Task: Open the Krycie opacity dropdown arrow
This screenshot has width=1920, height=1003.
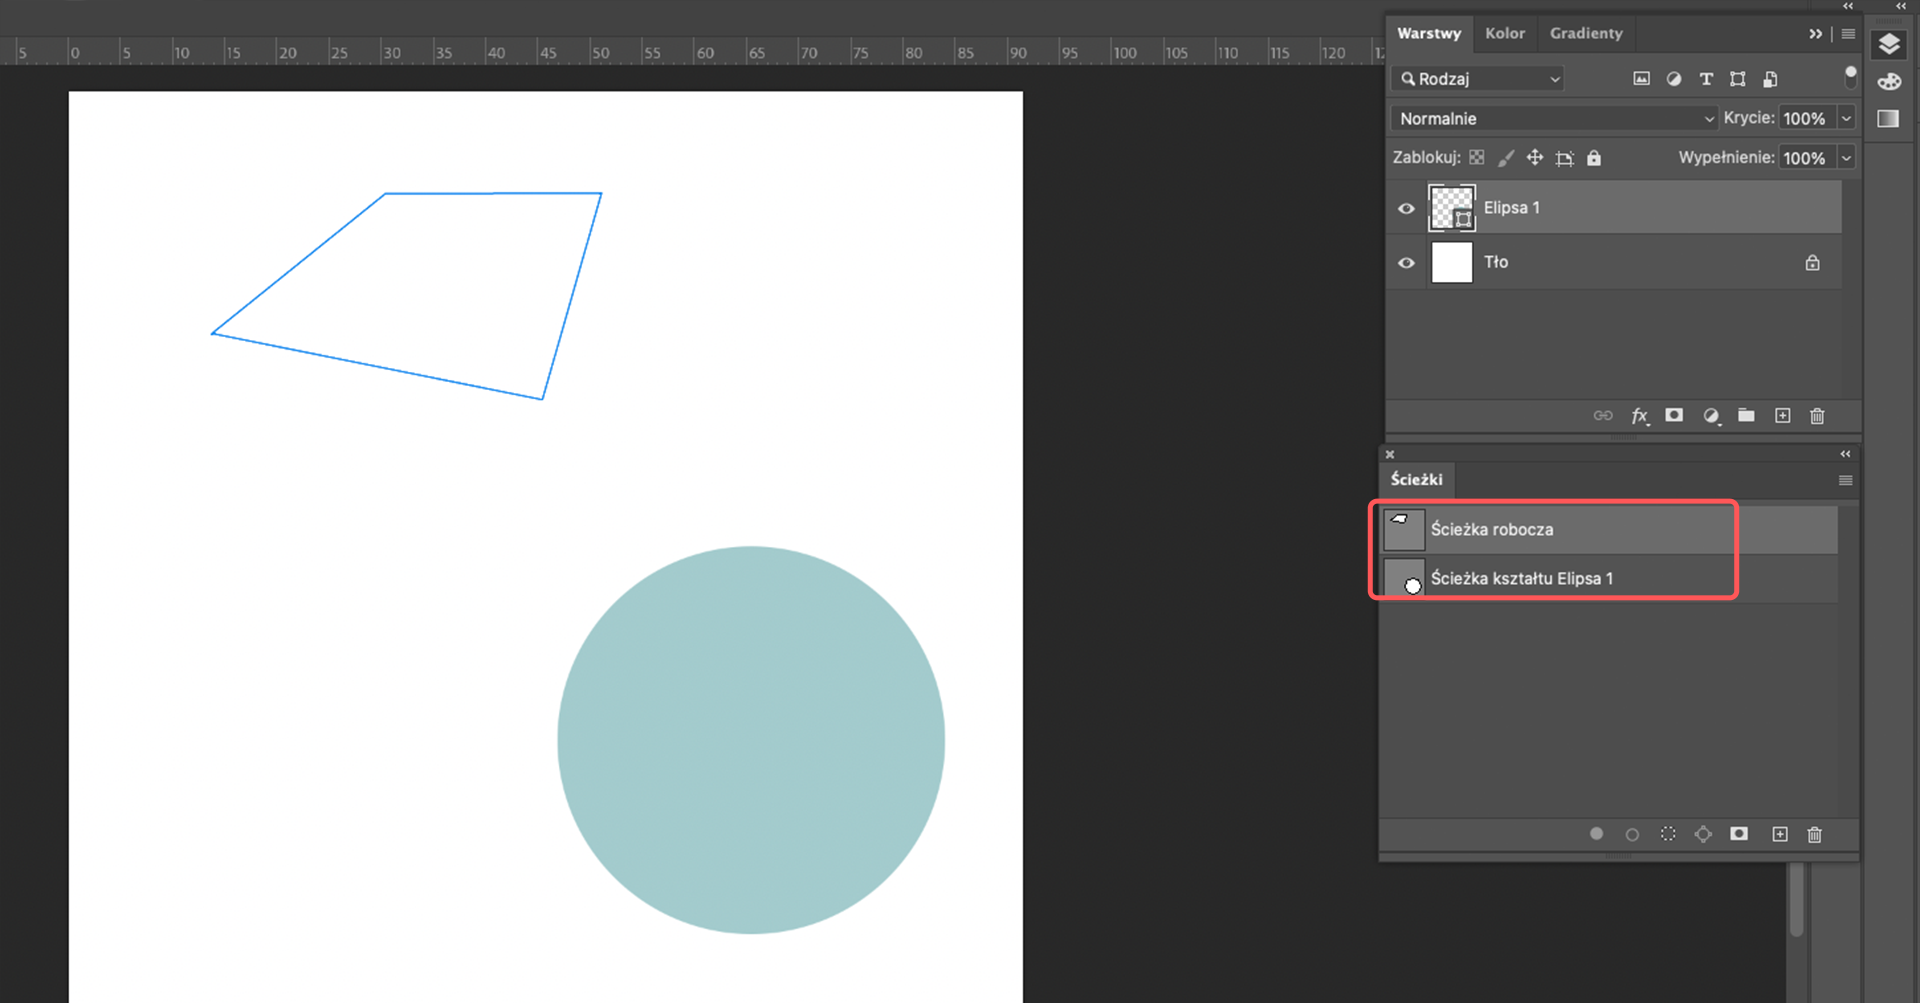Action: [x=1846, y=118]
